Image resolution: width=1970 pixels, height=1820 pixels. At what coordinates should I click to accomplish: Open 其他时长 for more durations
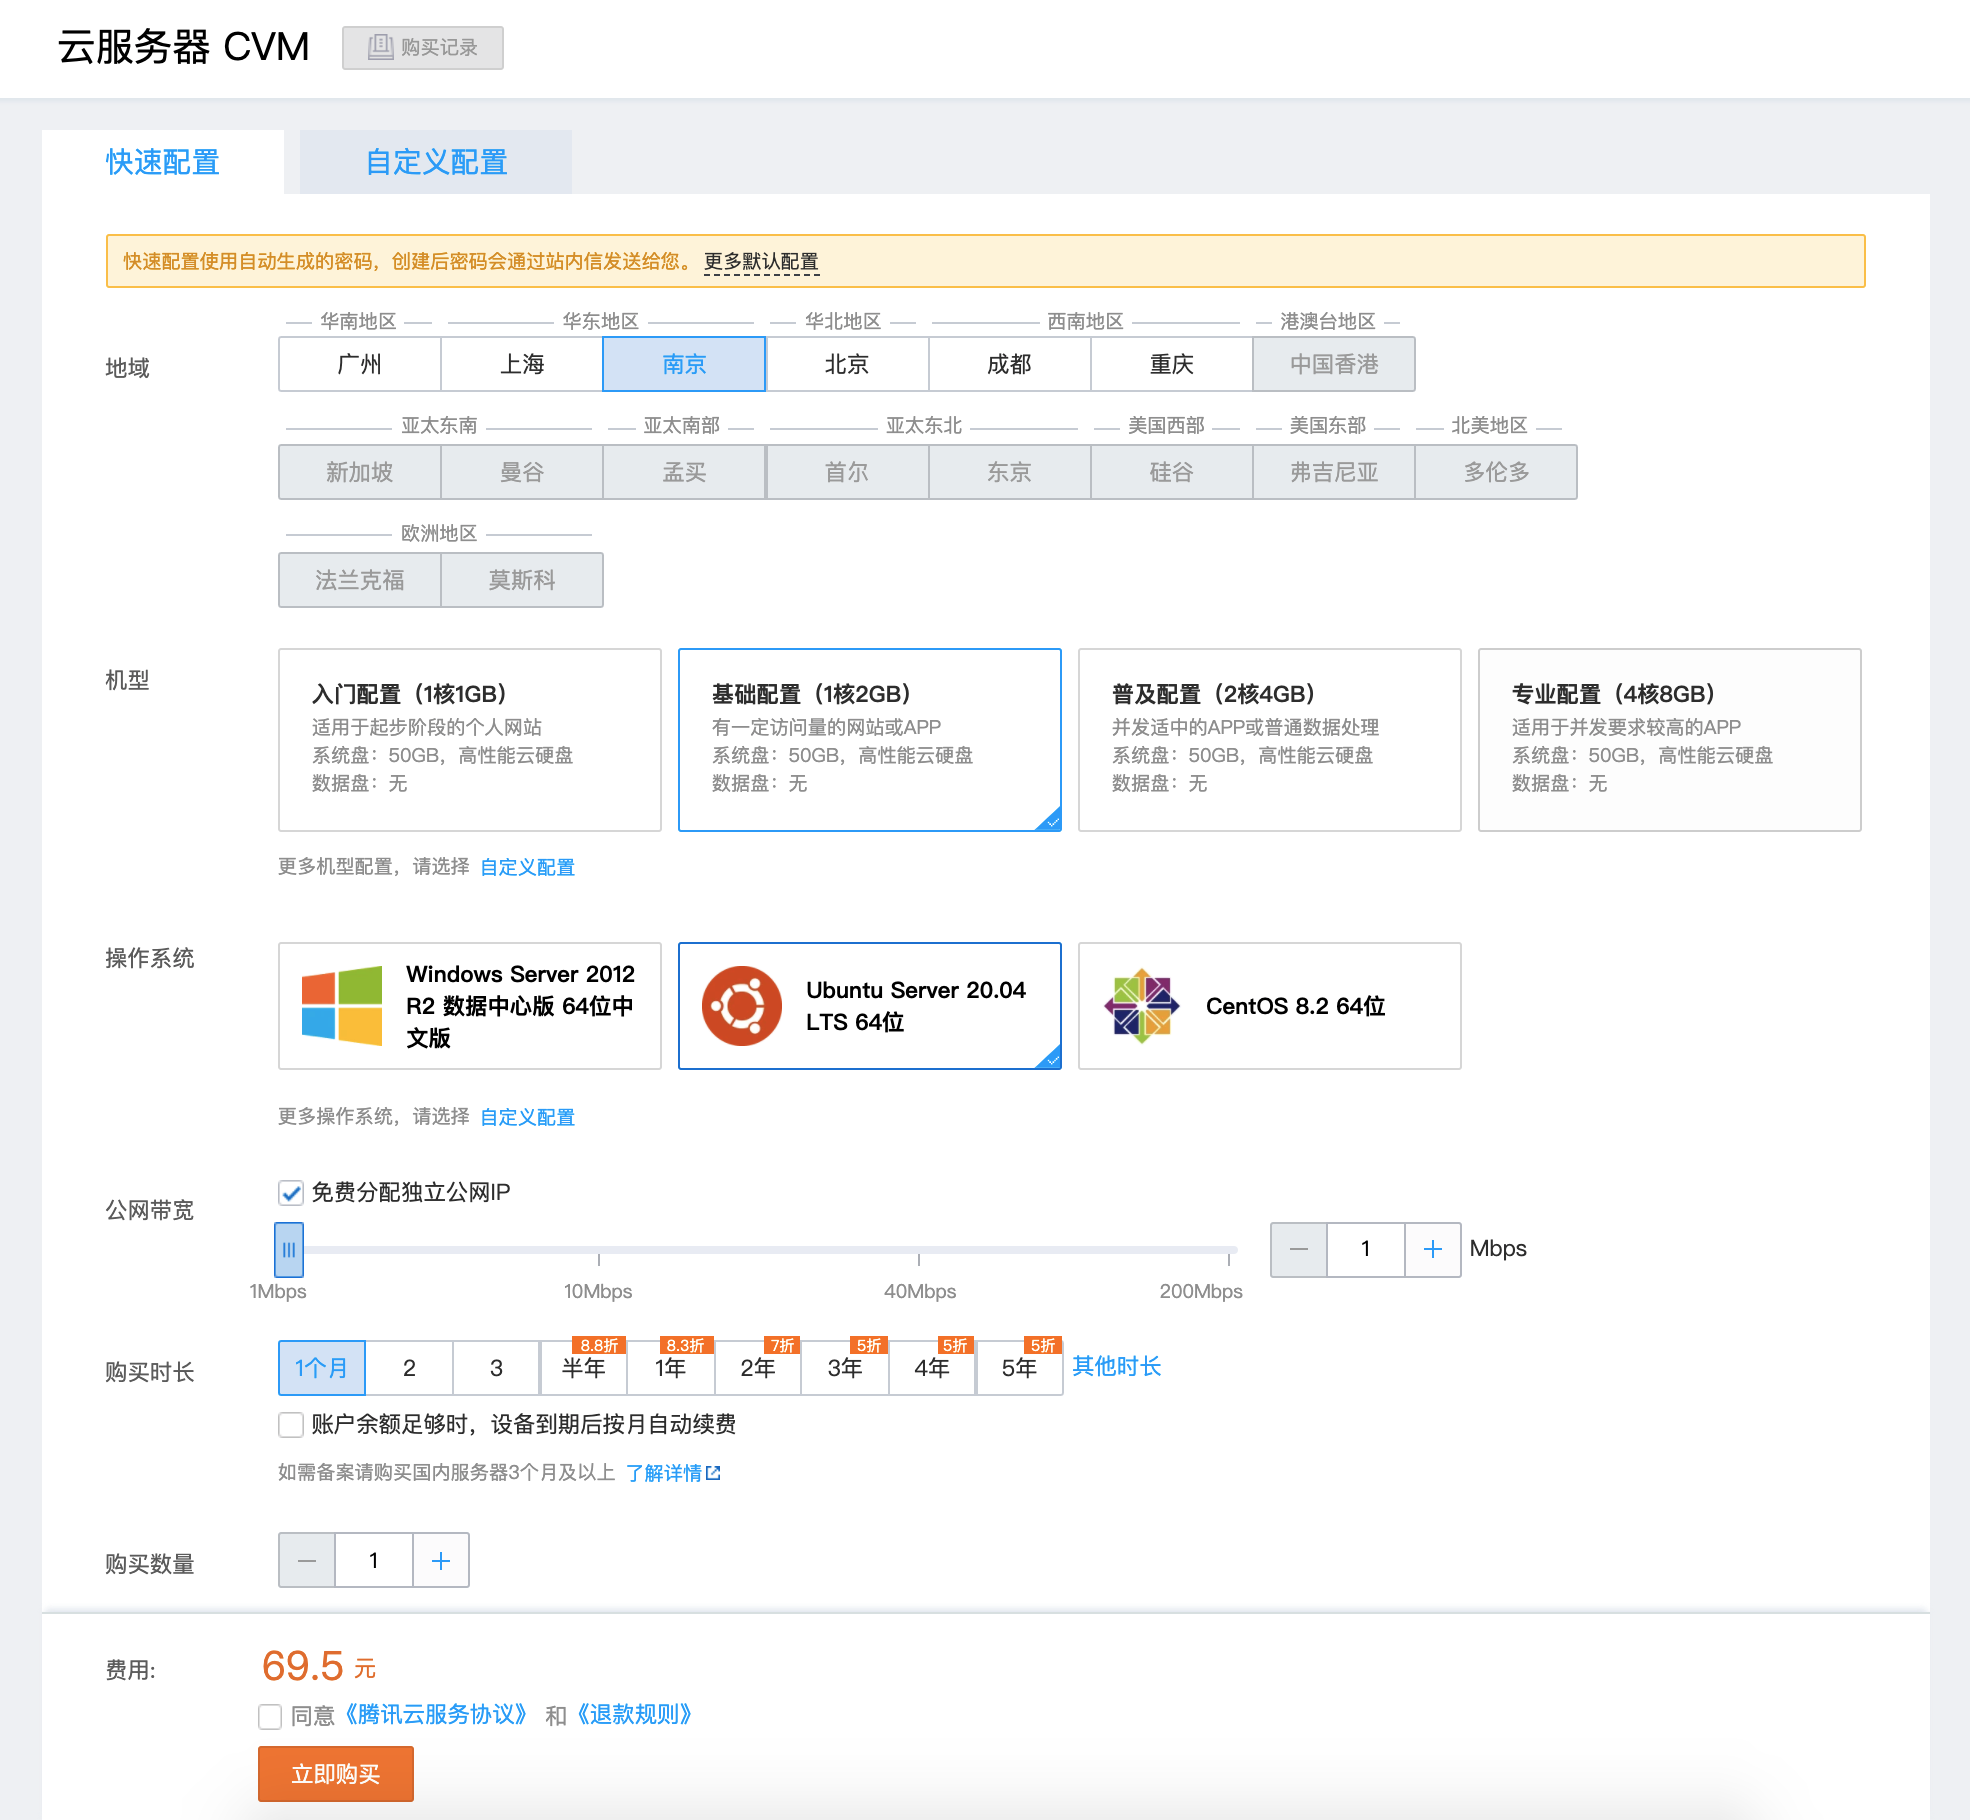(x=1116, y=1366)
